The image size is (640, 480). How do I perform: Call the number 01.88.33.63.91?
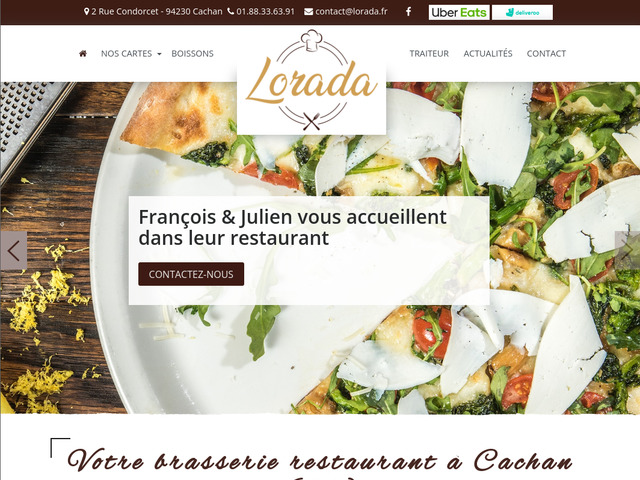(265, 11)
